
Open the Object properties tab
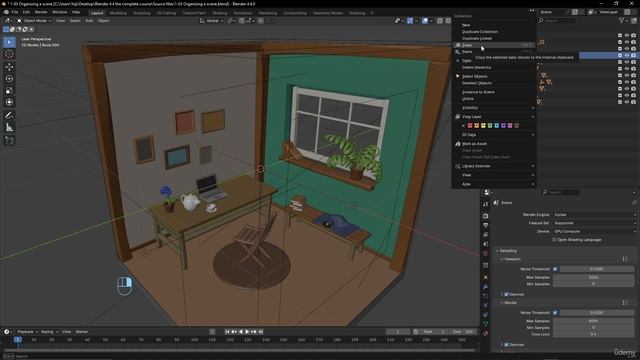click(485, 277)
